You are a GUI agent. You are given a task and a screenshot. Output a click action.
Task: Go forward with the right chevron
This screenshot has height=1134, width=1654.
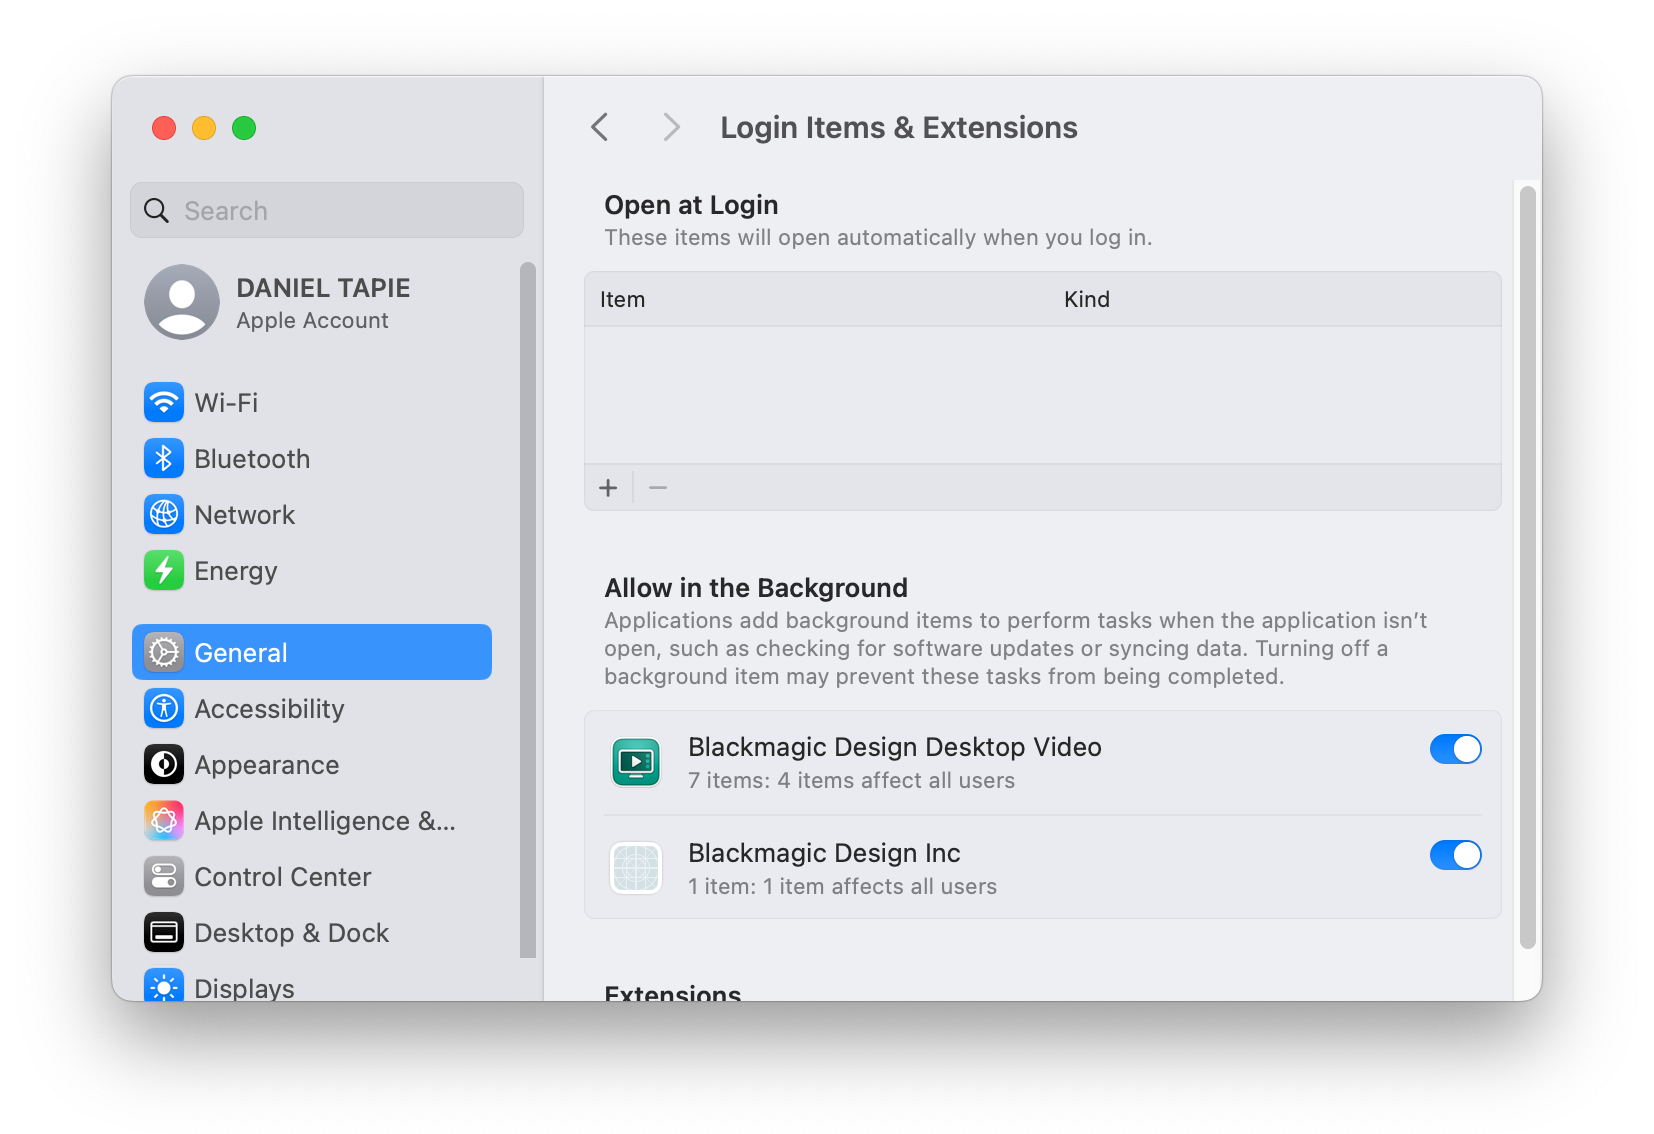coord(671,127)
